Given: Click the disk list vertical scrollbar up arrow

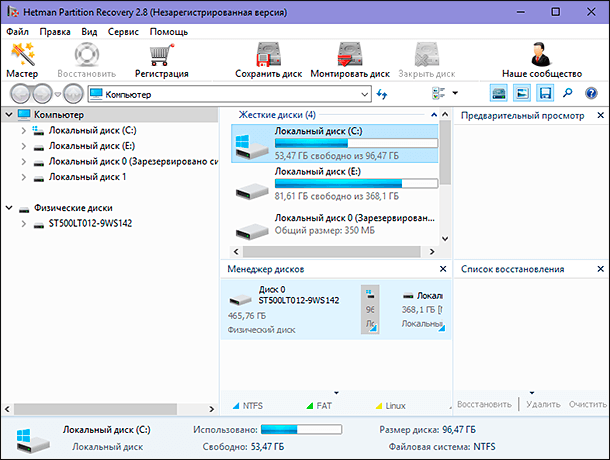Looking at the screenshot, I should tap(445, 114).
